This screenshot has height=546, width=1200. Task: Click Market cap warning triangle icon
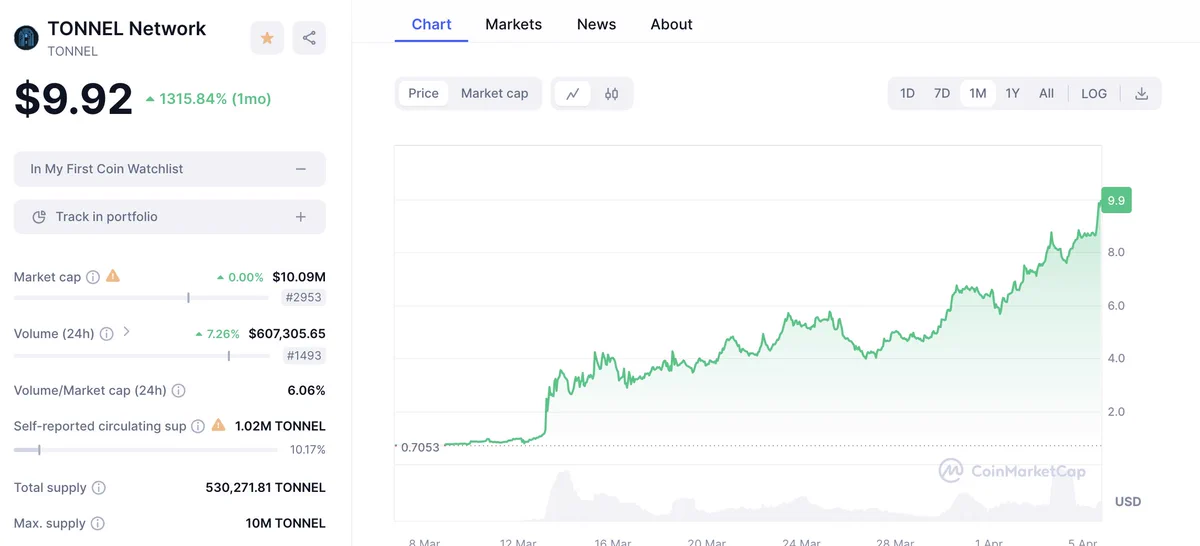point(113,276)
